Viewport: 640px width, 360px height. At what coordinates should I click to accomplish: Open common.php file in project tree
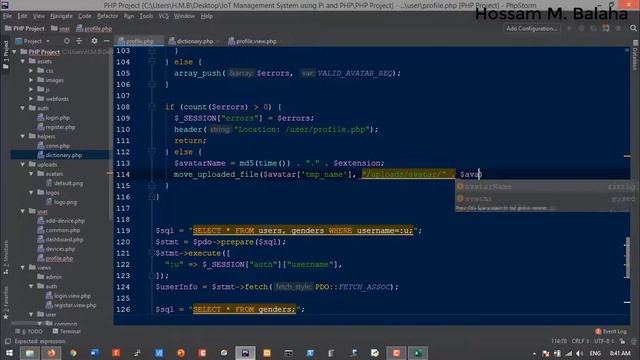(x=58, y=230)
